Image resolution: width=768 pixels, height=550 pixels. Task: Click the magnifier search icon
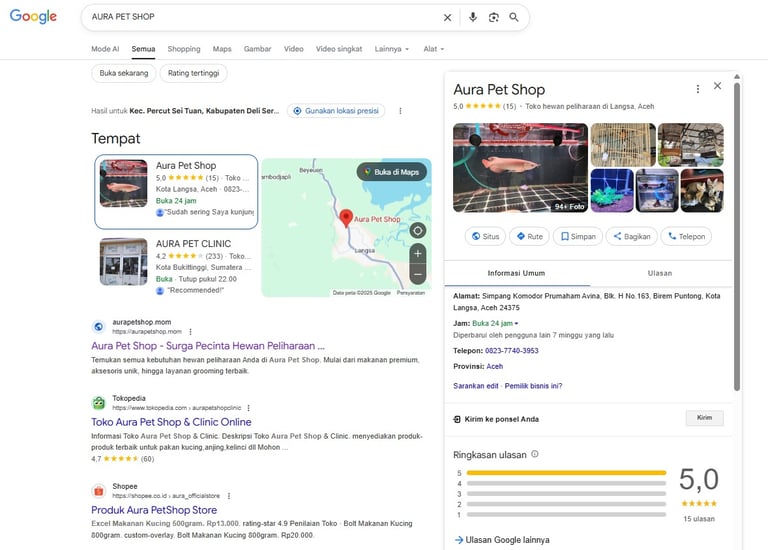coord(514,17)
